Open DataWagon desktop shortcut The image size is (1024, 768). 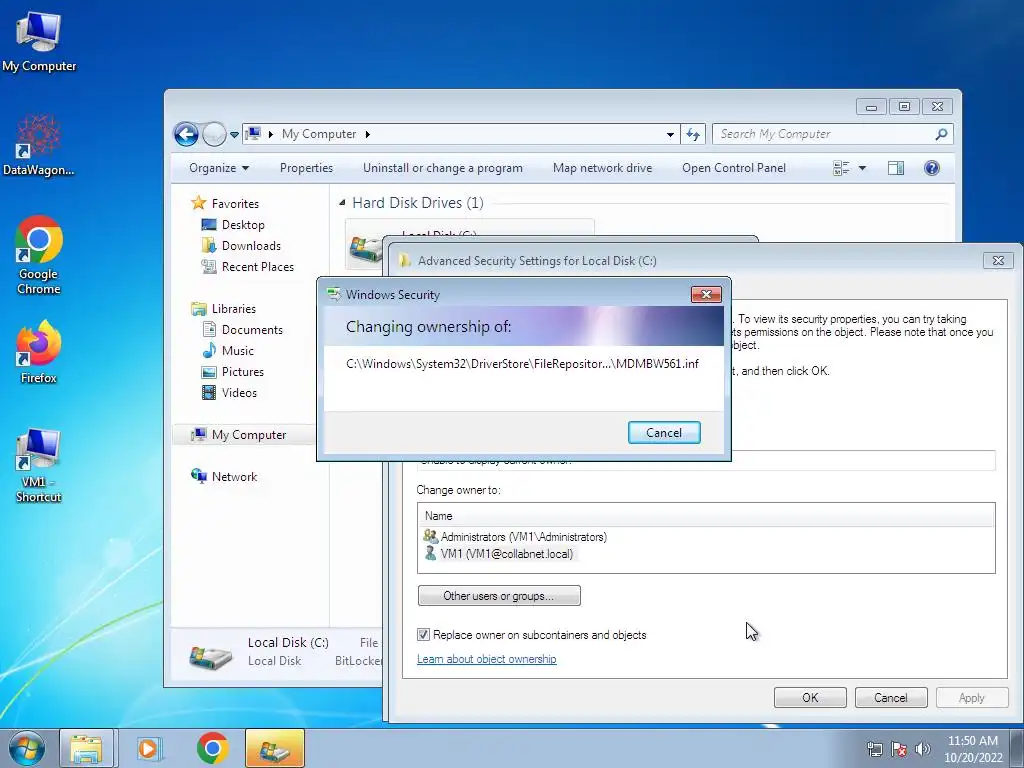point(39,145)
